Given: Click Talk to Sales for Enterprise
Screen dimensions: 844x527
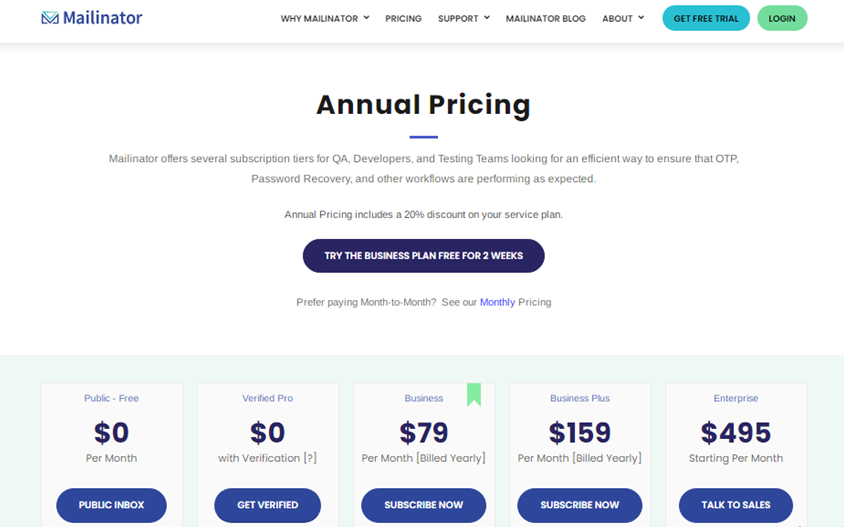Looking at the screenshot, I should [735, 505].
